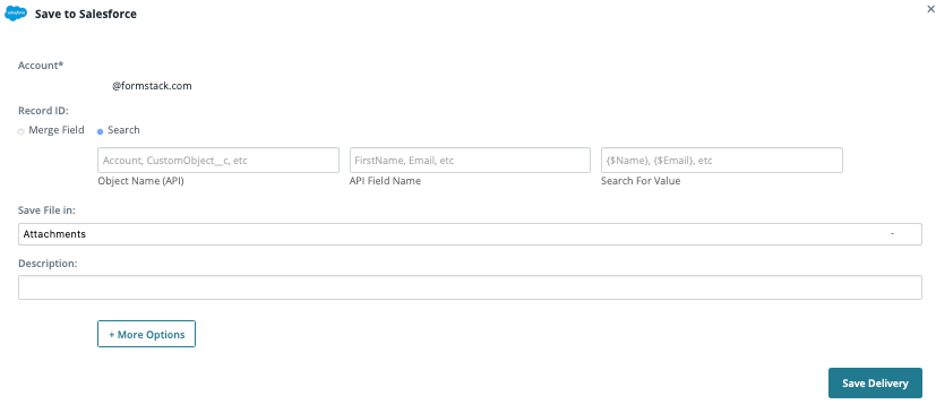Click the Salesforce cloud logo icon

[17, 15]
